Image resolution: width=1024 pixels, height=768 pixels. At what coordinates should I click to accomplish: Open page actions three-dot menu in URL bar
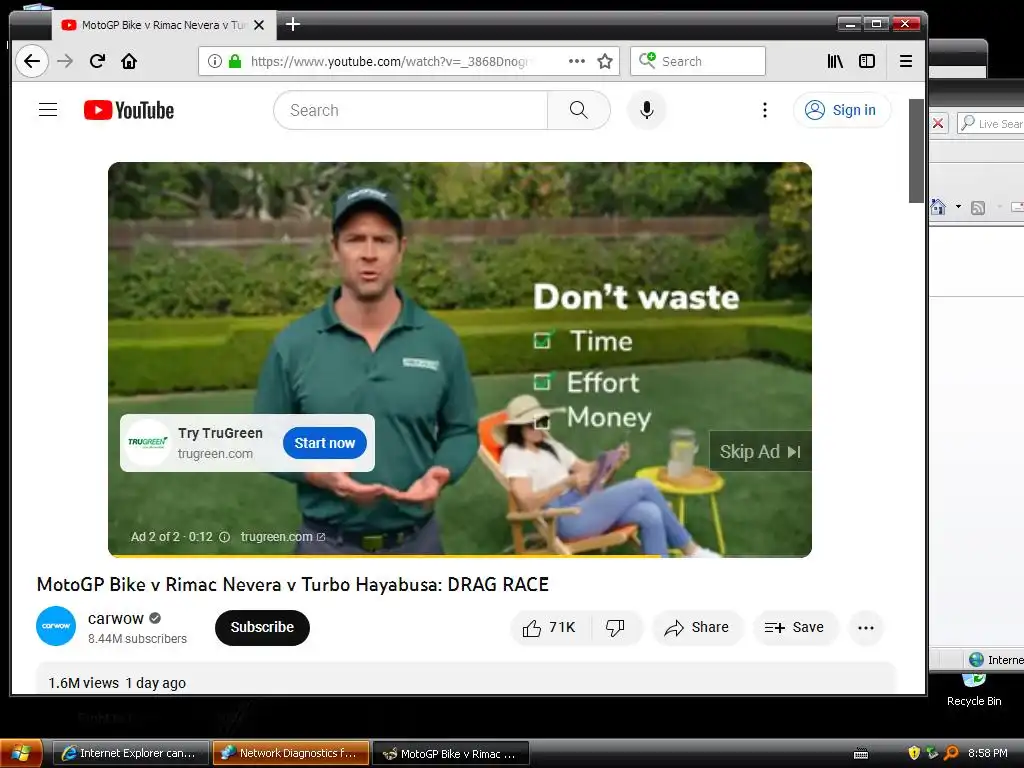577,61
